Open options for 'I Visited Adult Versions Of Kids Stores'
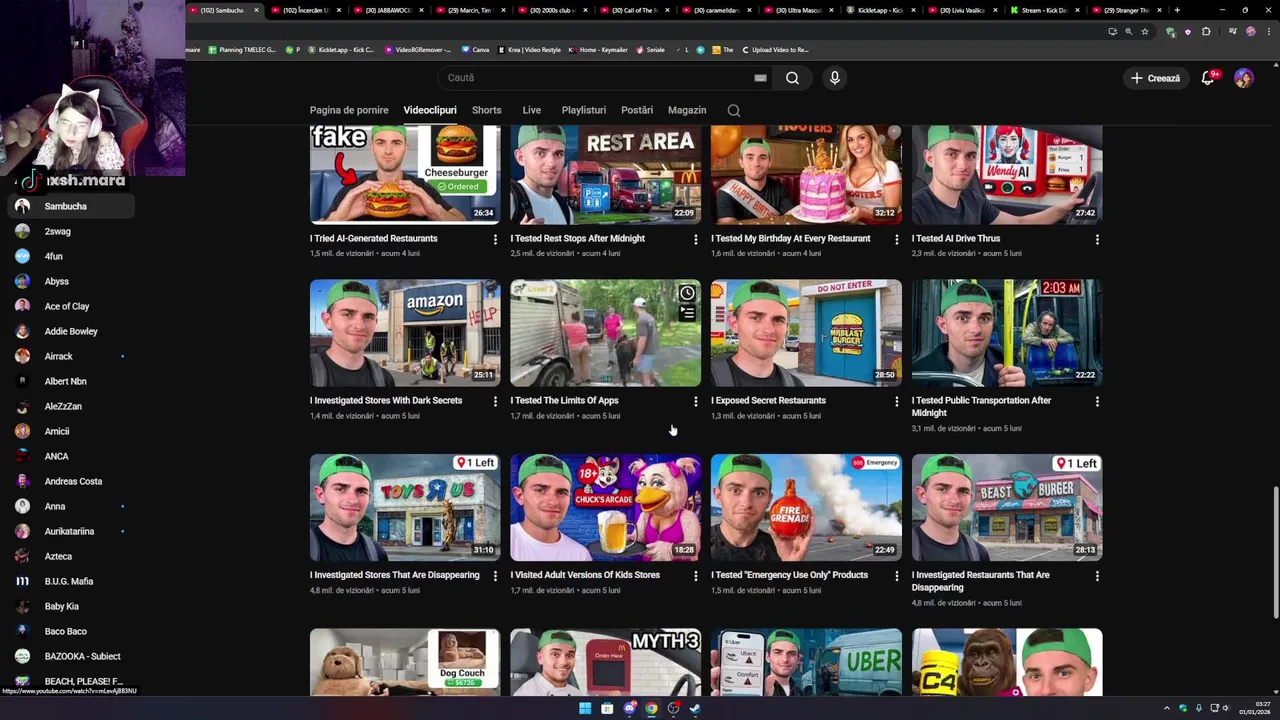Viewport: 1280px width, 720px height. pos(696,576)
